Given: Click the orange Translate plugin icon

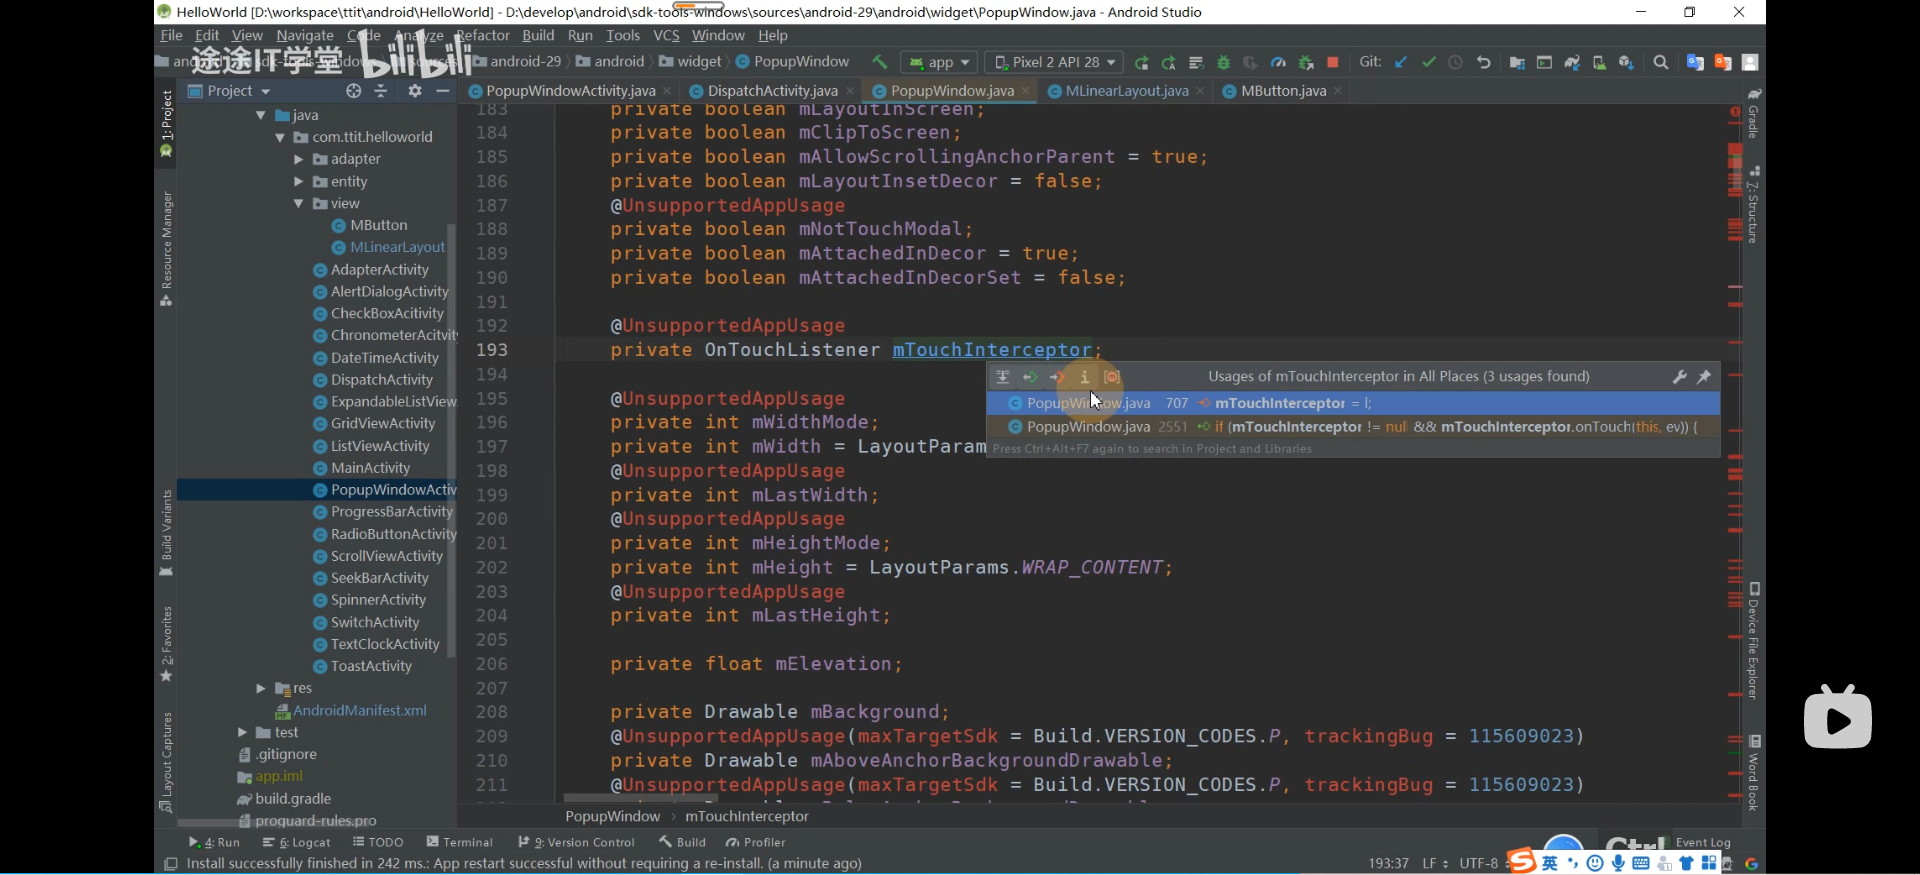Looking at the screenshot, I should [1723, 62].
